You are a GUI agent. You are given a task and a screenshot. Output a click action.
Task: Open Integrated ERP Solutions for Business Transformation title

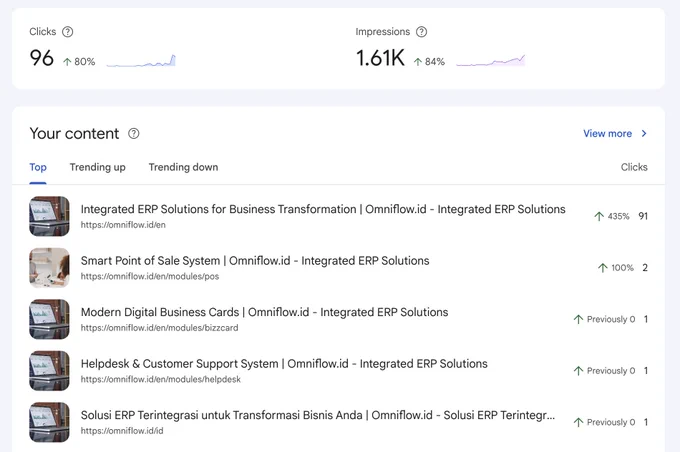point(323,210)
